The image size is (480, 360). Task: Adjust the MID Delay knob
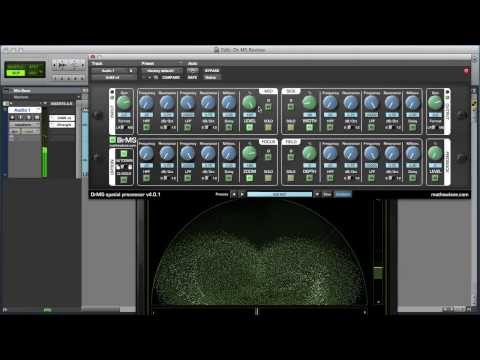229,103
